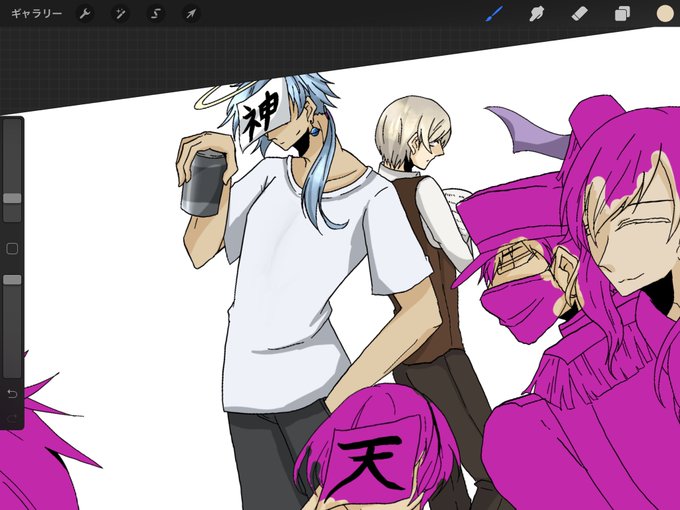Redo with the redo arrow
680x510 pixels.
pyautogui.click(x=12, y=418)
